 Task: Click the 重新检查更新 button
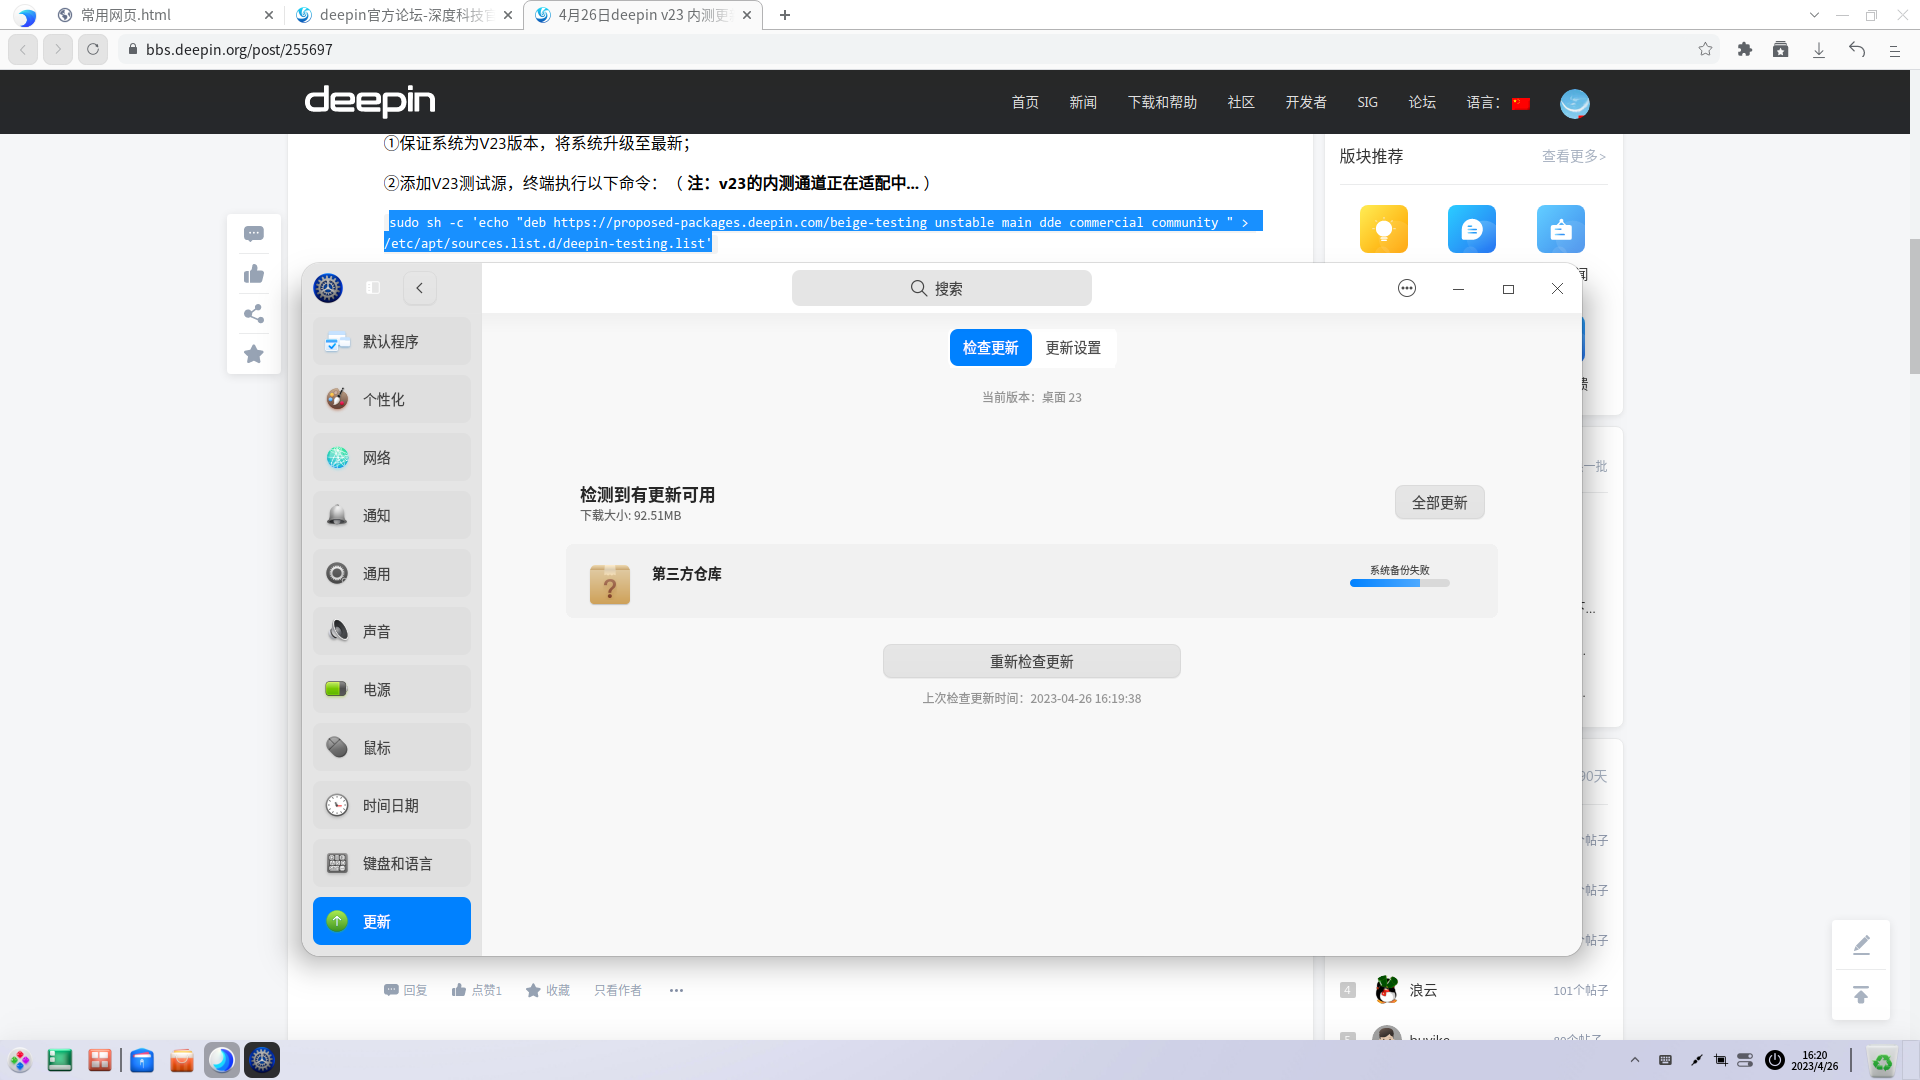[1031, 660]
